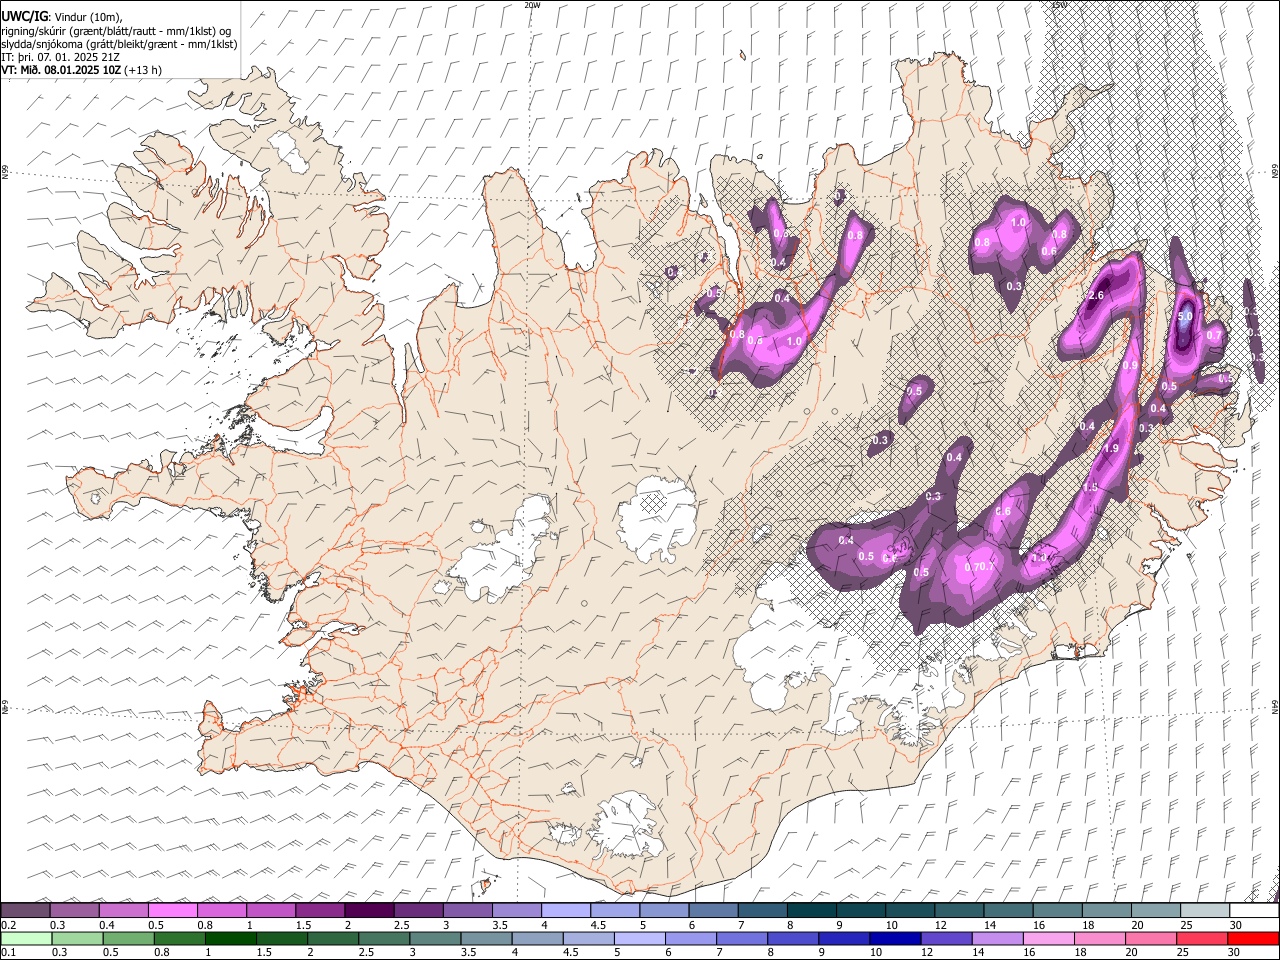Select the "slydda/snjókoma" description line
The height and width of the screenshot is (960, 1280).
pos(120,44)
